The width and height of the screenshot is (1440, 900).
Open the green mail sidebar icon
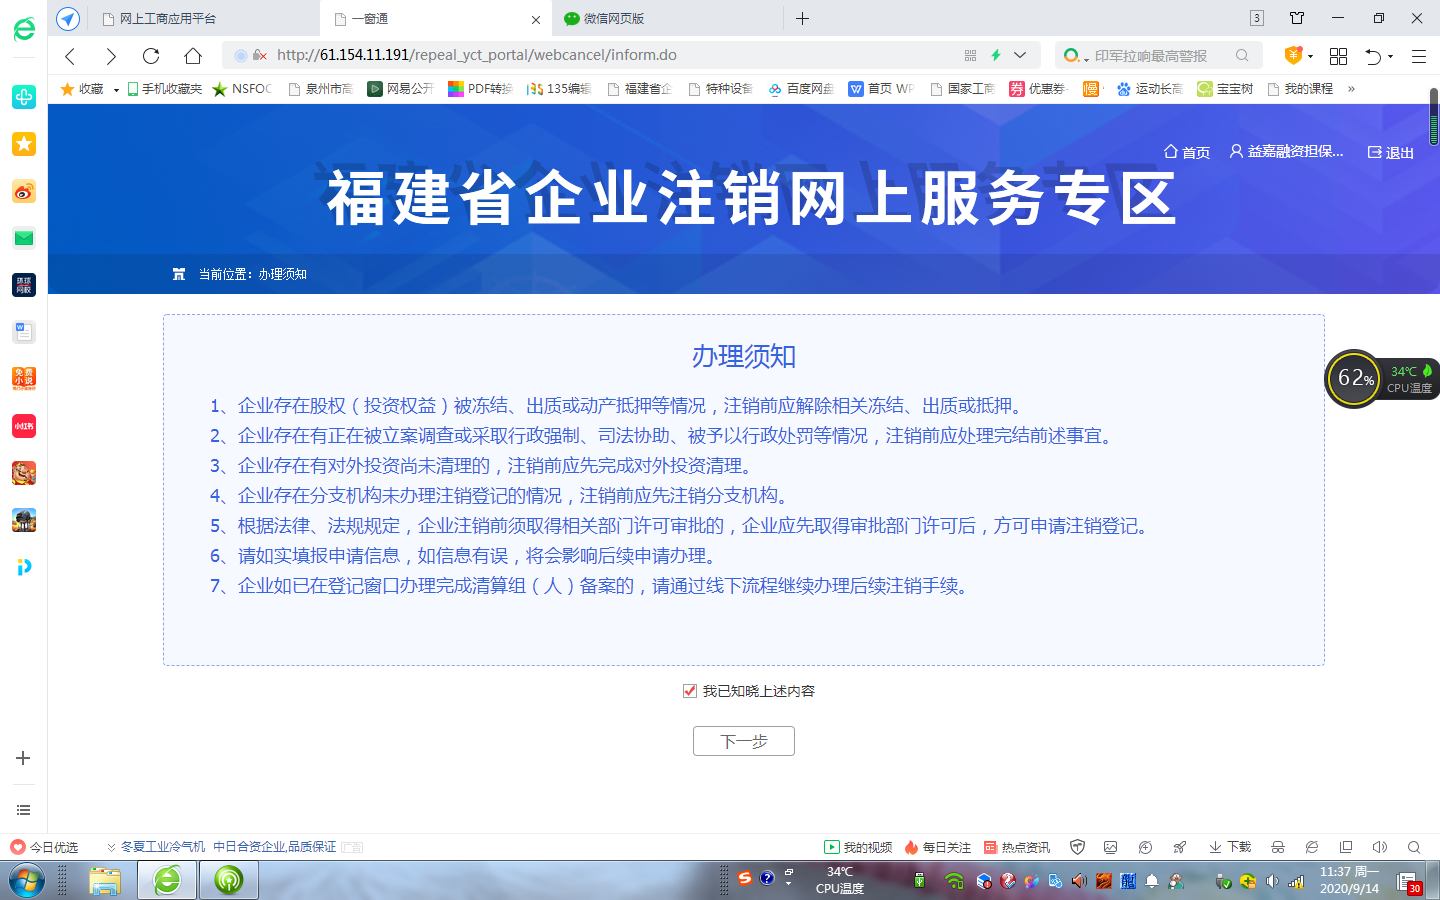(24, 238)
